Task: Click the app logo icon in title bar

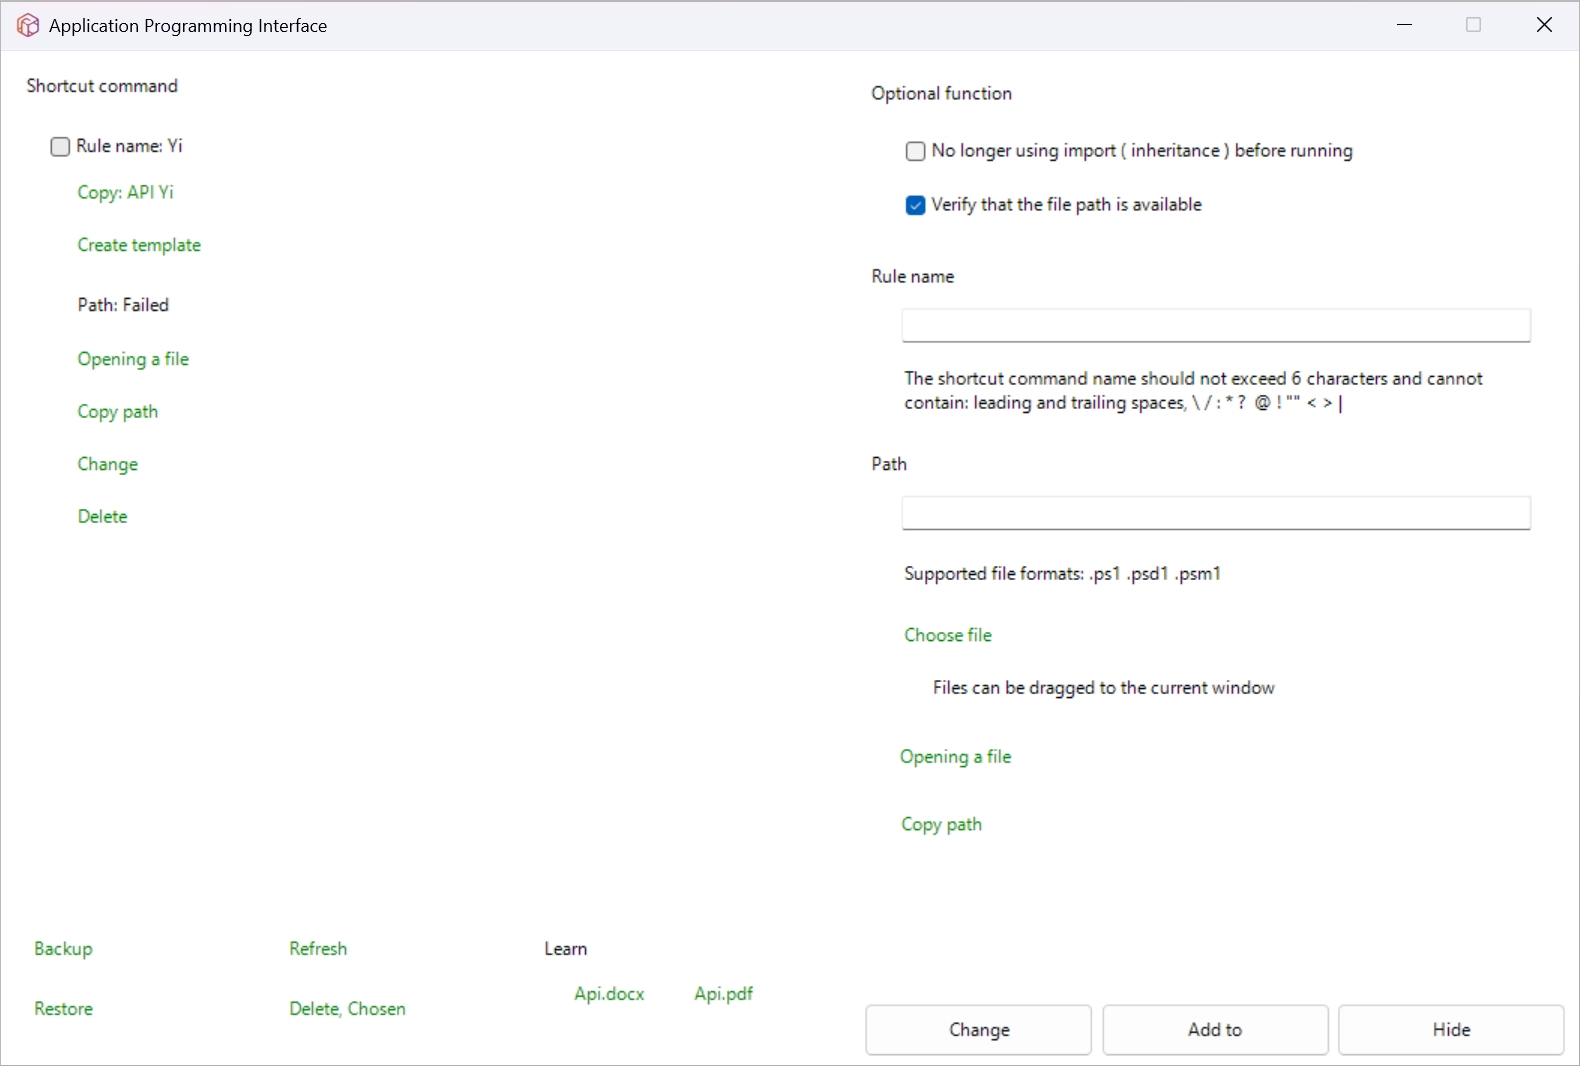Action: pyautogui.click(x=28, y=26)
